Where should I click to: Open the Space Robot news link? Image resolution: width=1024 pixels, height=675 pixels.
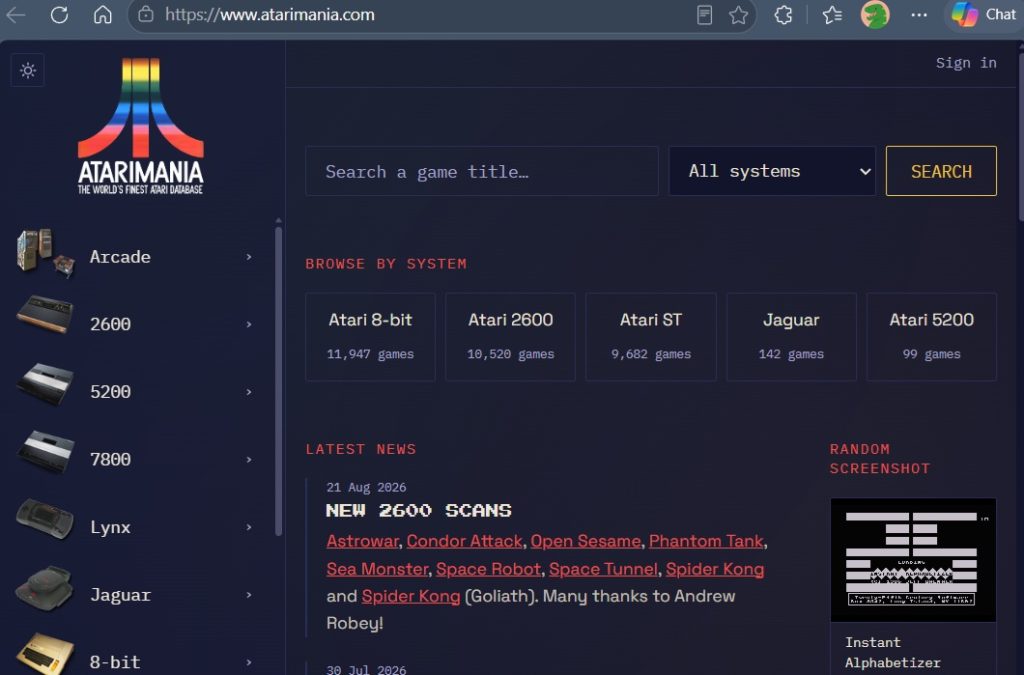(488, 569)
